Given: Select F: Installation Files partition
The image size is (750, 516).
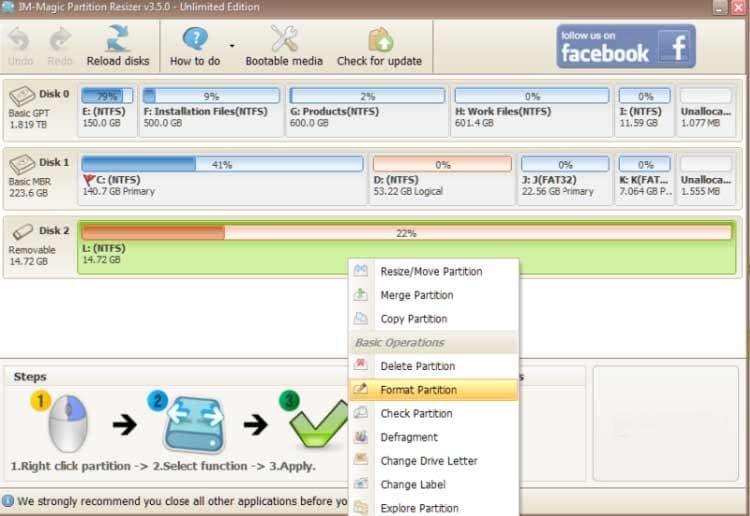Looking at the screenshot, I should (x=211, y=111).
